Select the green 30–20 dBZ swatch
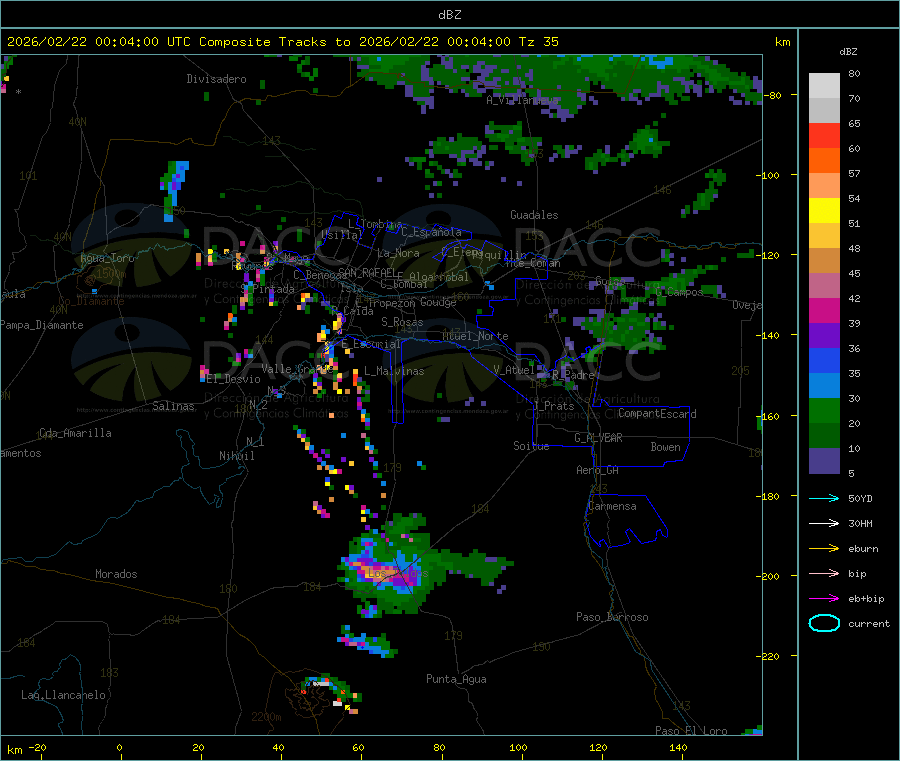Image resolution: width=900 pixels, height=761 pixels. click(824, 410)
